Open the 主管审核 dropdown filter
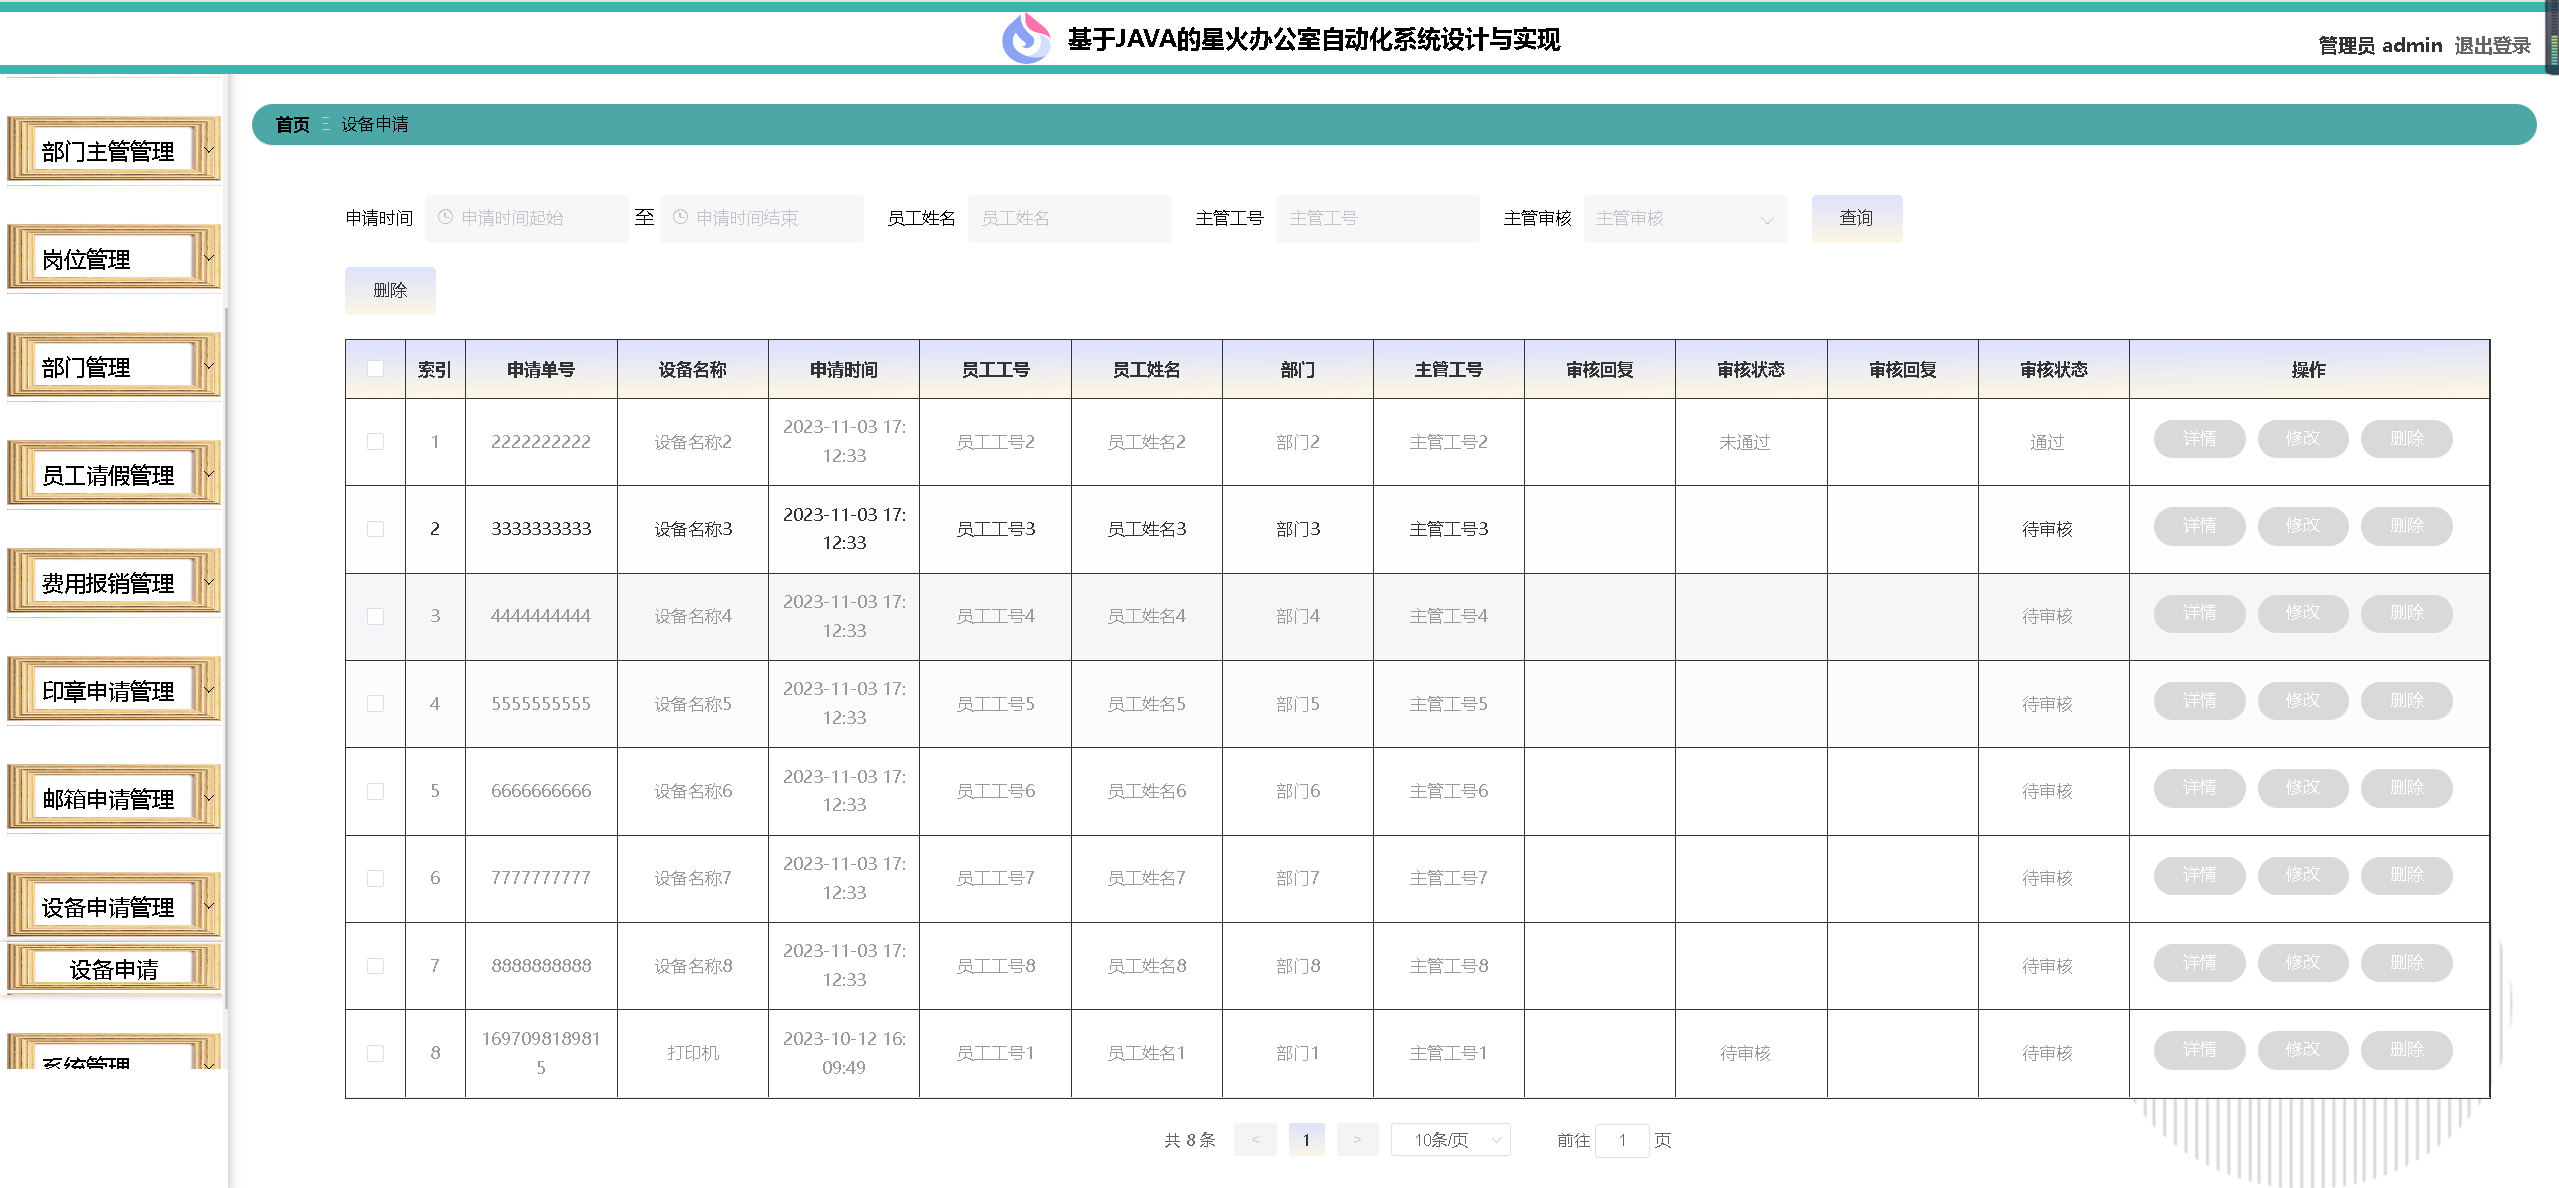The image size is (2559, 1188). pos(1685,218)
